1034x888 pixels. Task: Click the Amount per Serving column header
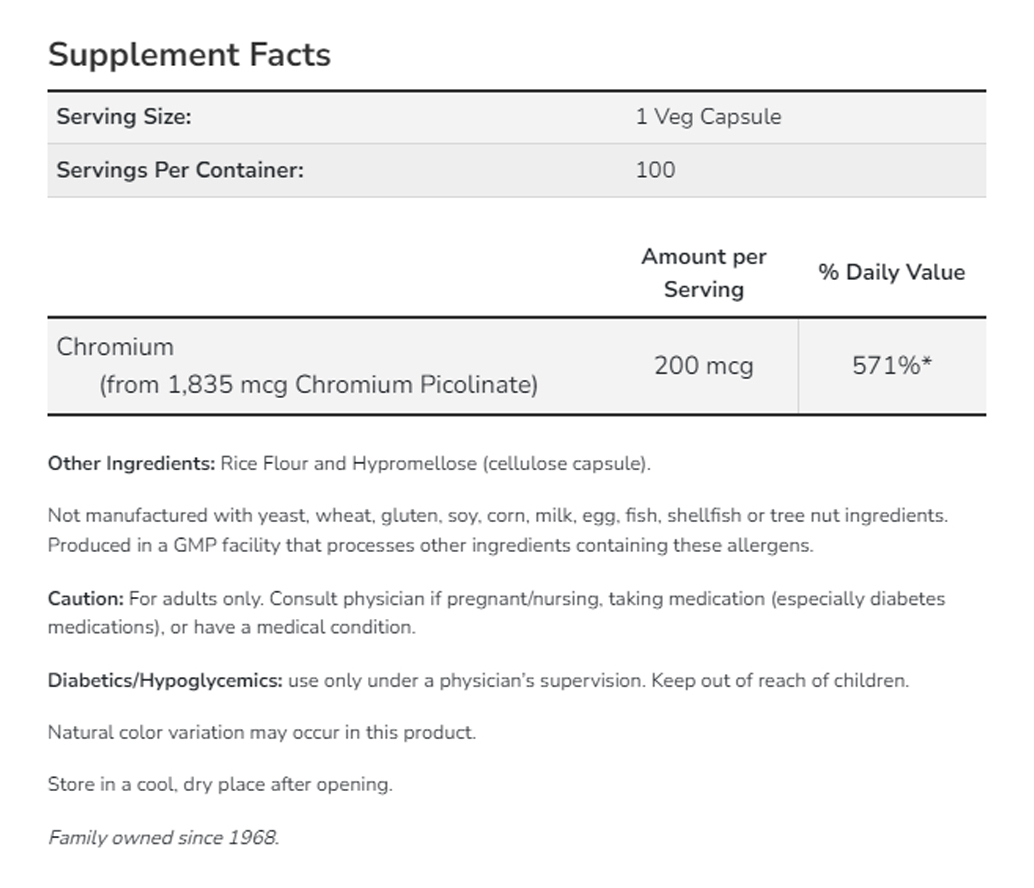click(x=704, y=272)
